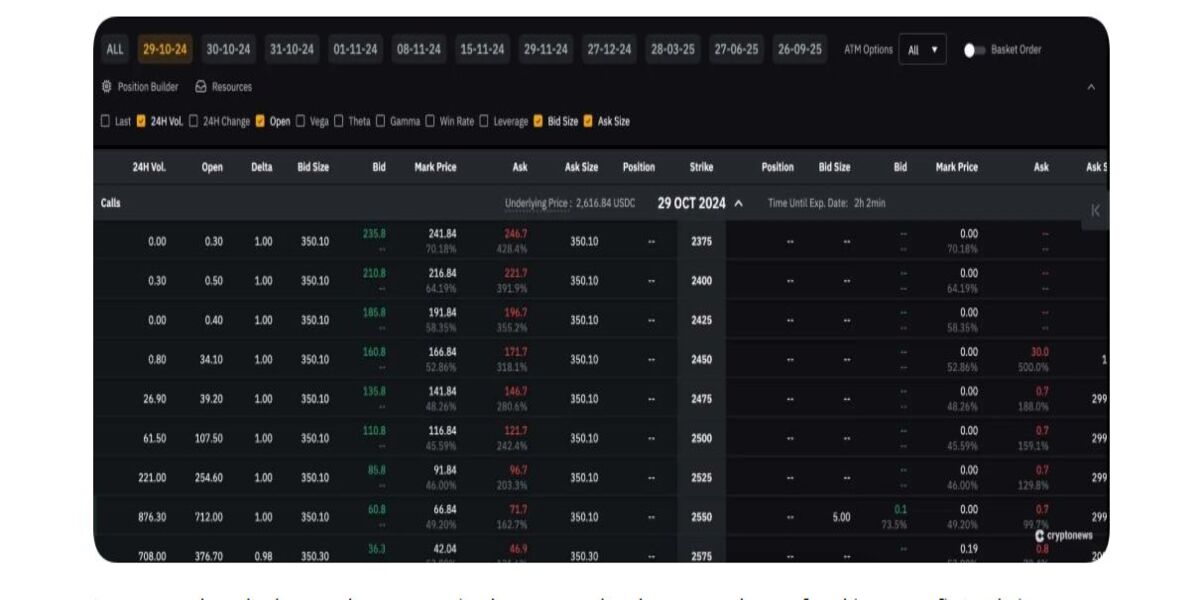
Task: Collapse the 29 OCT 2024 expiry section
Action: click(x=738, y=203)
